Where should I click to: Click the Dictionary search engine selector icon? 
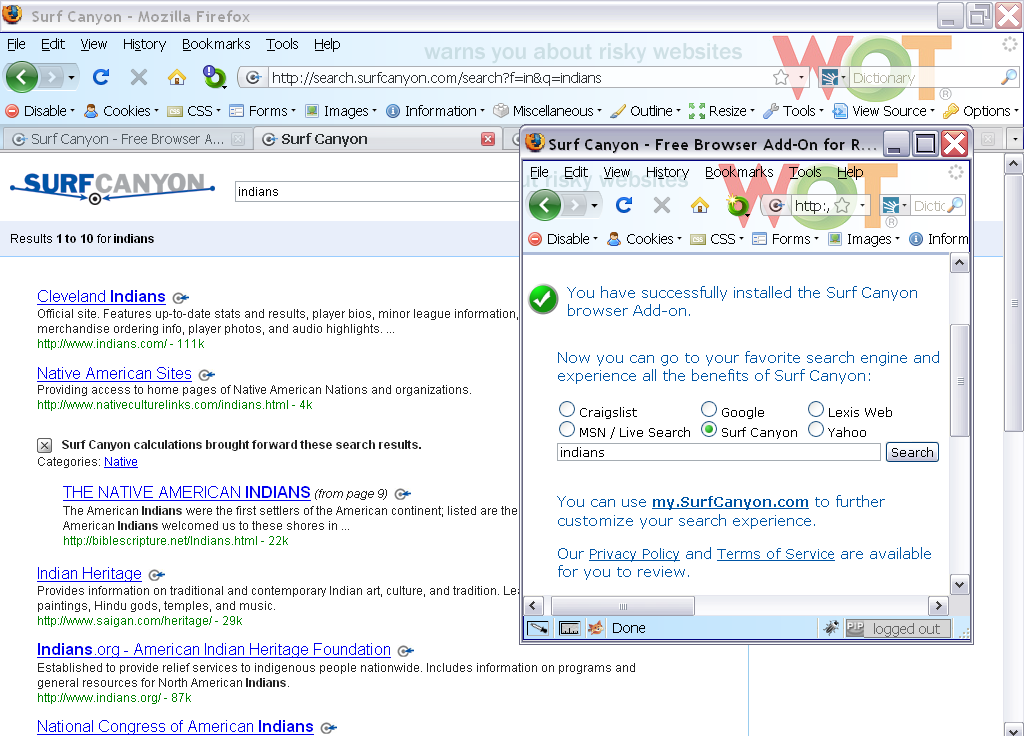tap(833, 78)
